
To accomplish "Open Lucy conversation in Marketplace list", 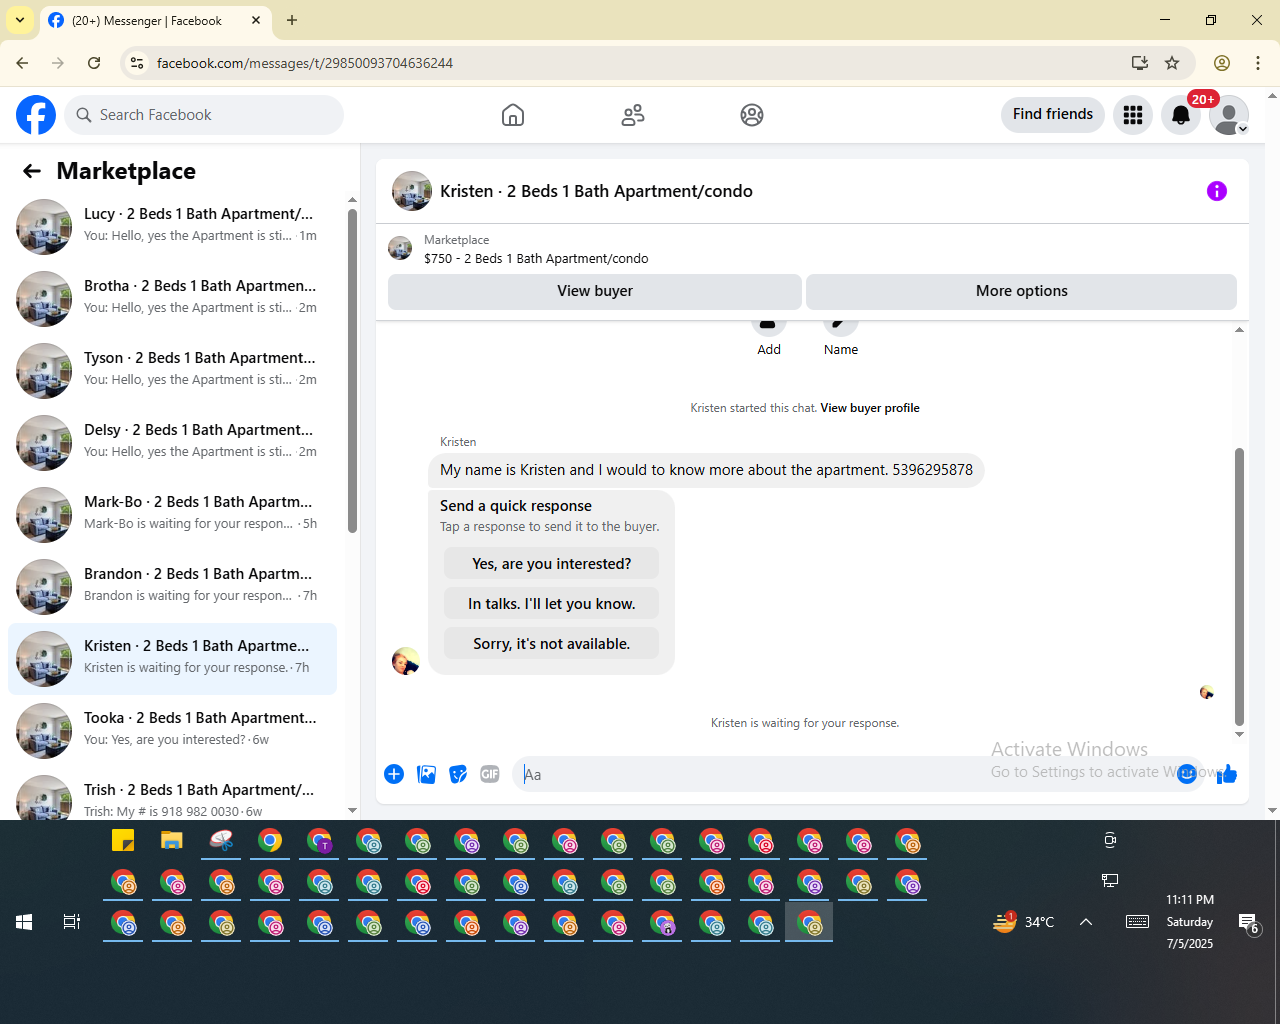I will (172, 227).
